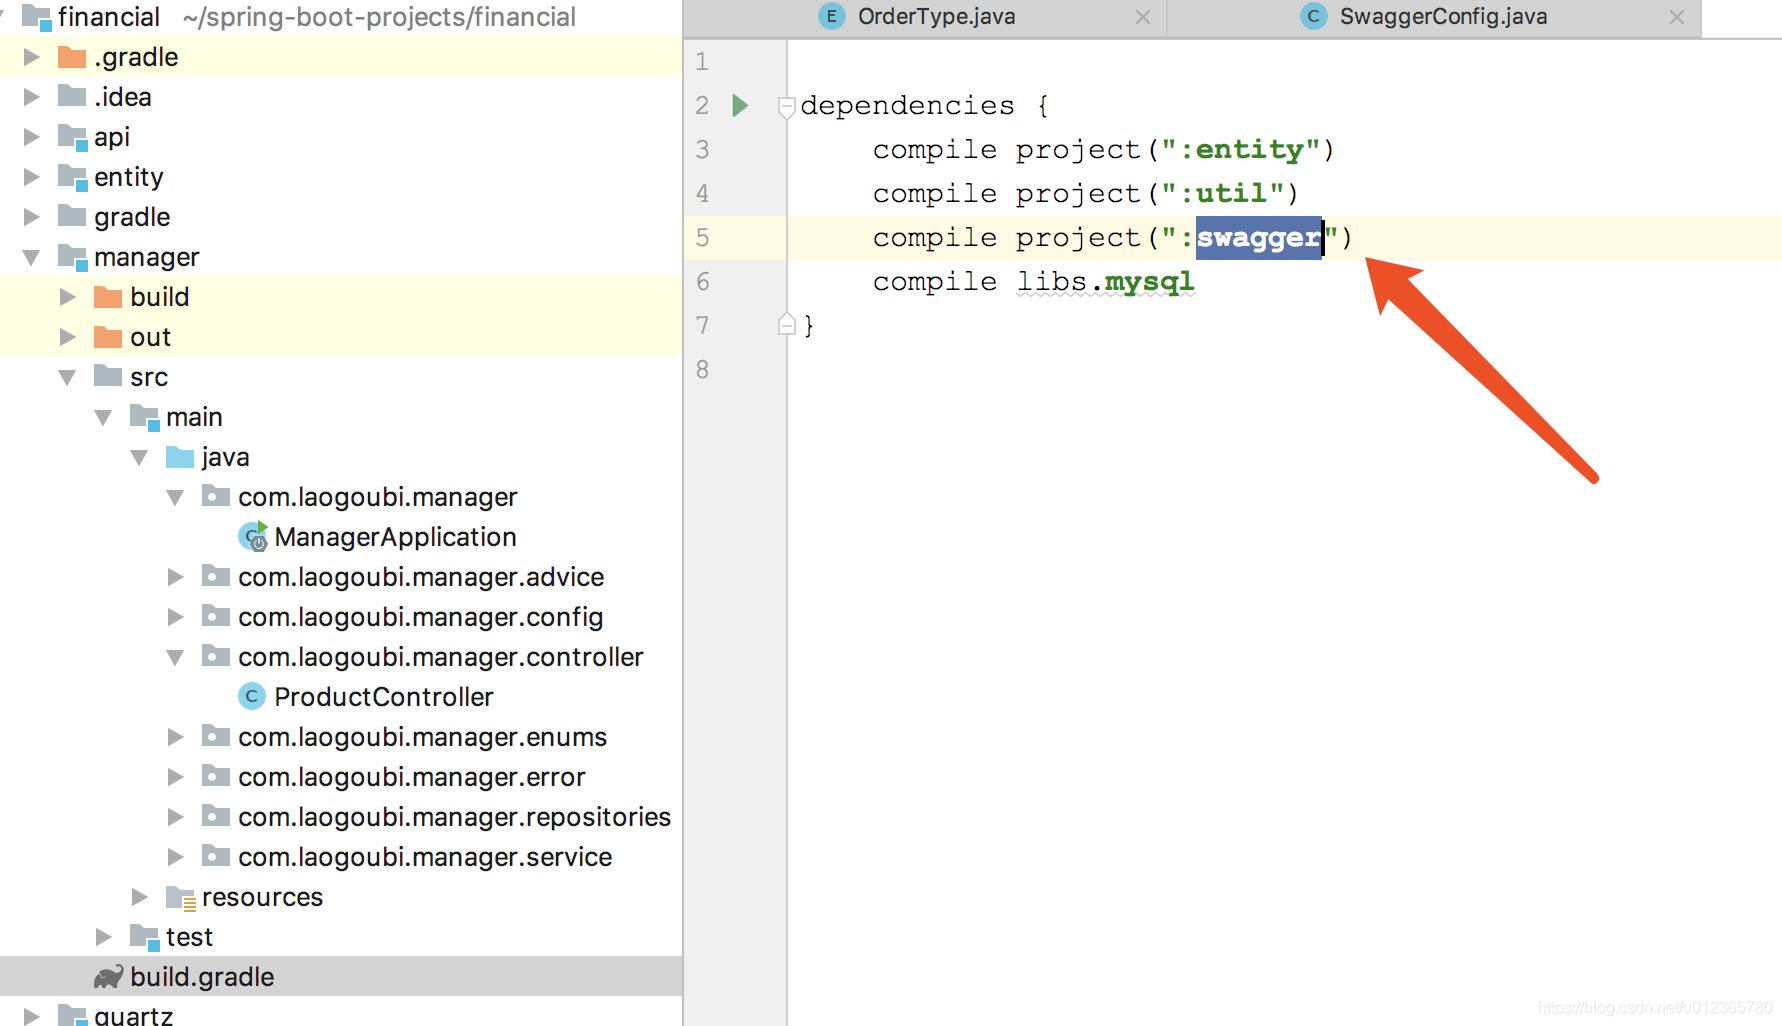
Task: Expand the com.laogoubi.manager.repositories package
Action: [175, 817]
